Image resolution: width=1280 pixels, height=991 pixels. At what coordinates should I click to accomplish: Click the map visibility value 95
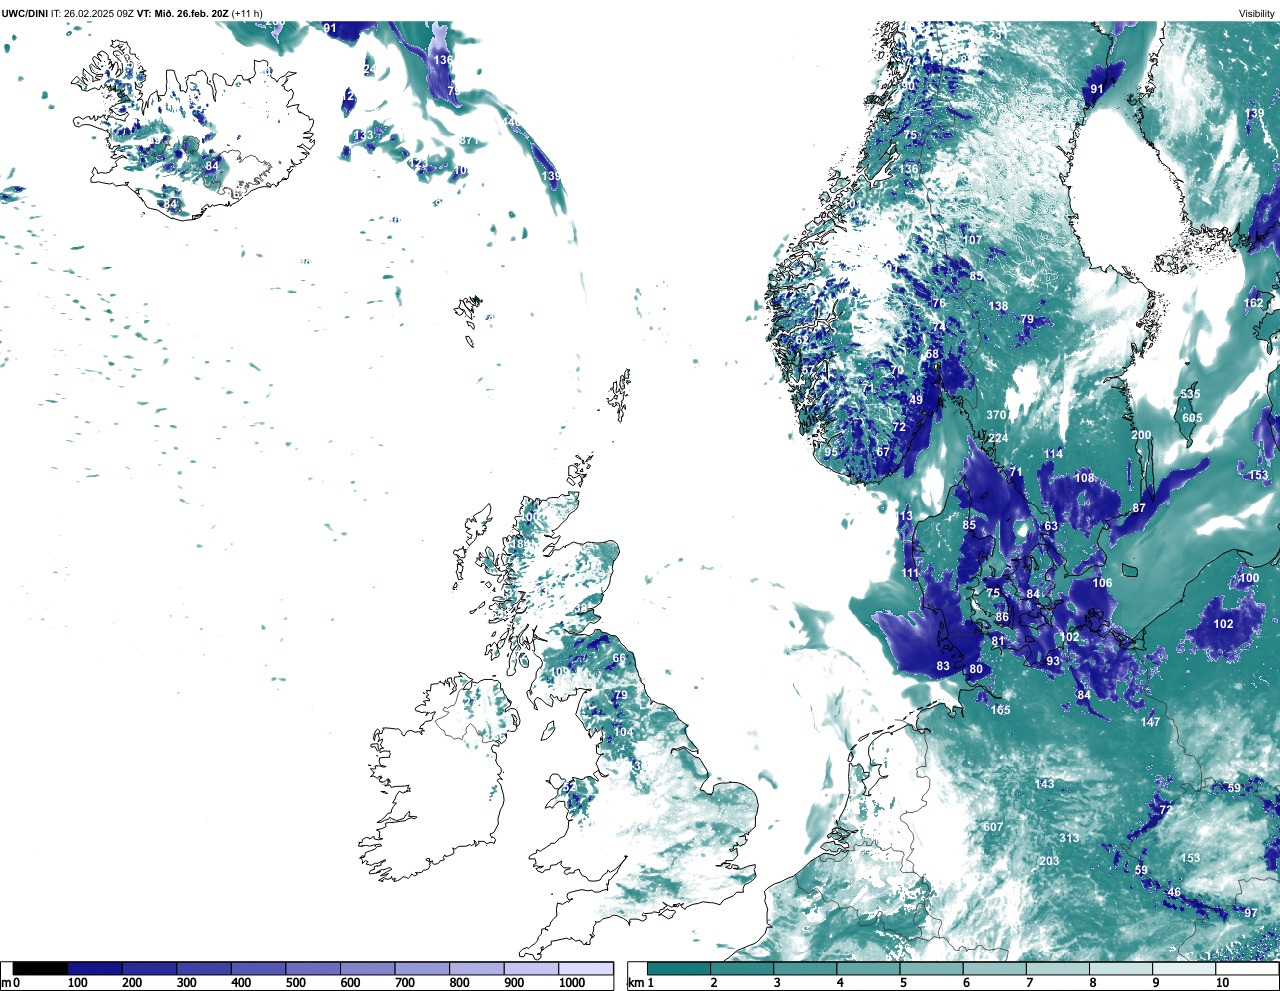831,452
